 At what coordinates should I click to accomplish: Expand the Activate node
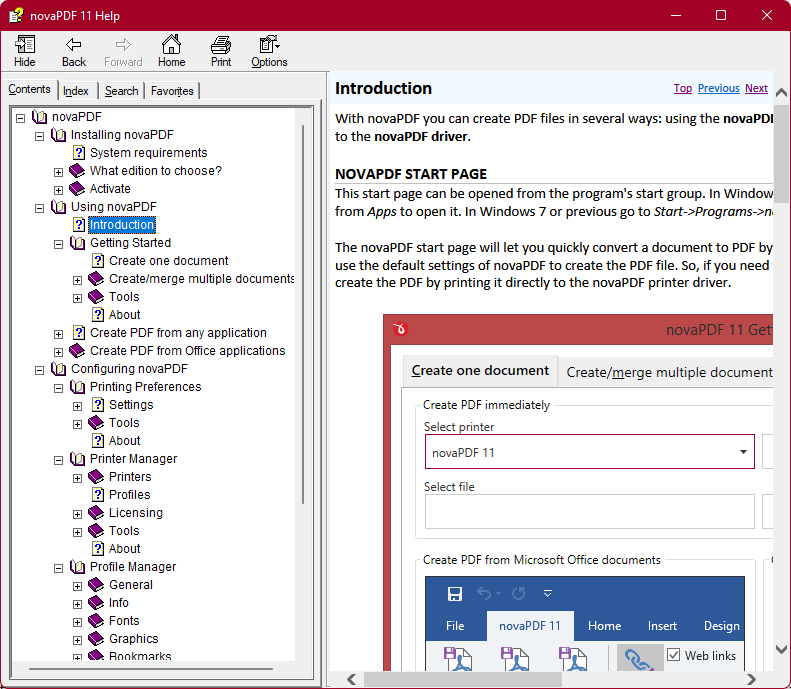click(59, 191)
